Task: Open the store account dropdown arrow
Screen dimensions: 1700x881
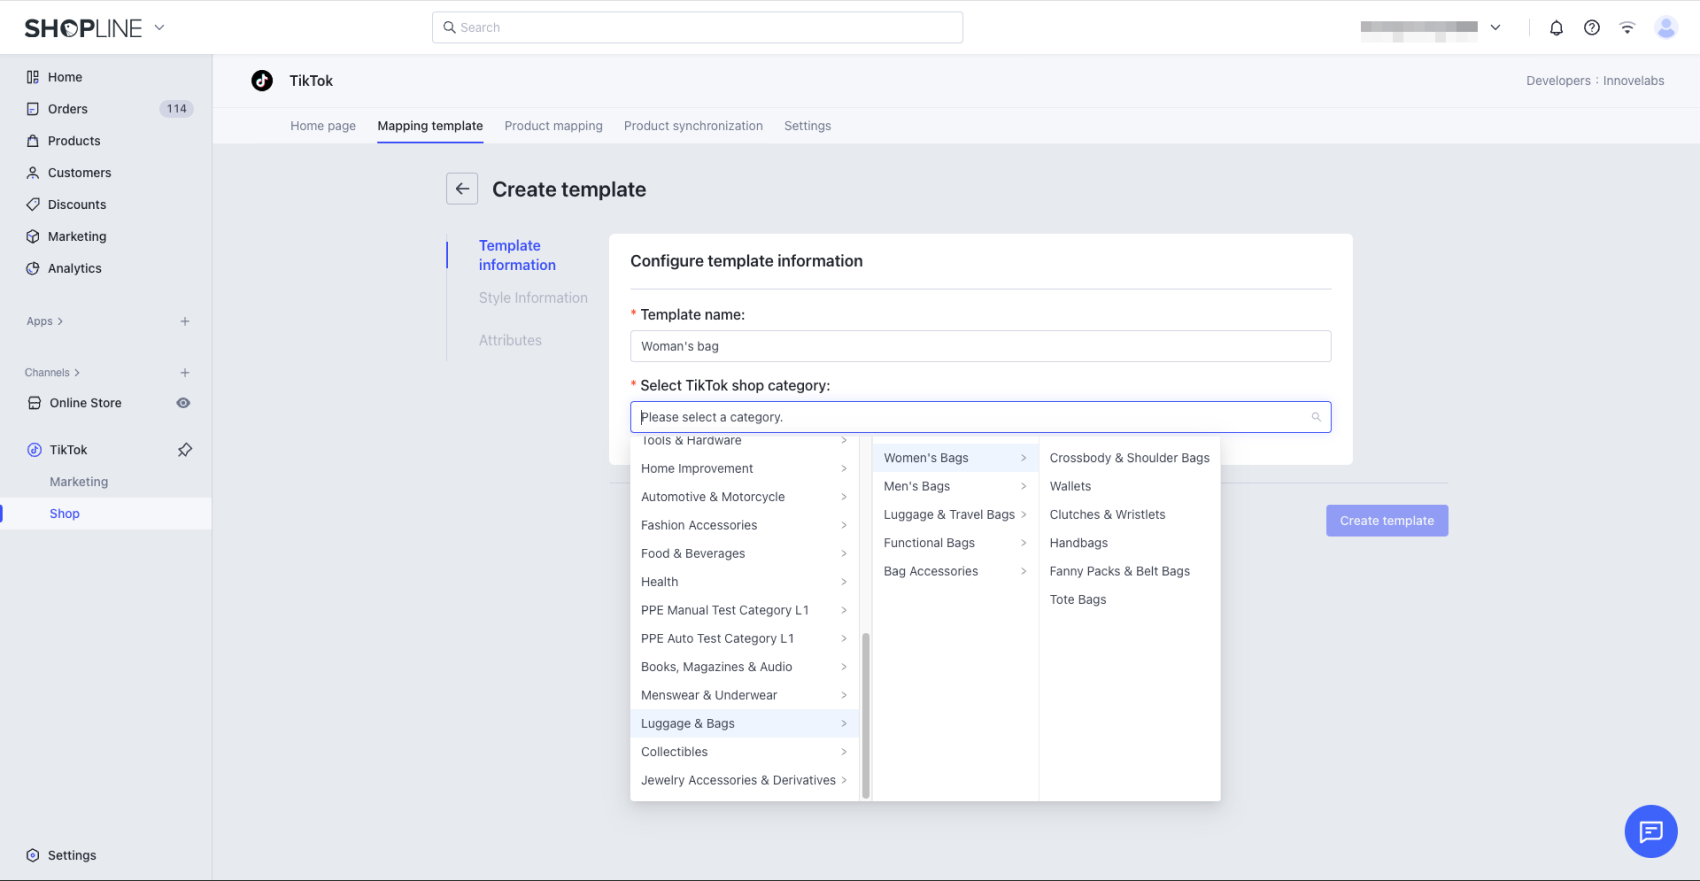Action: click(1495, 28)
